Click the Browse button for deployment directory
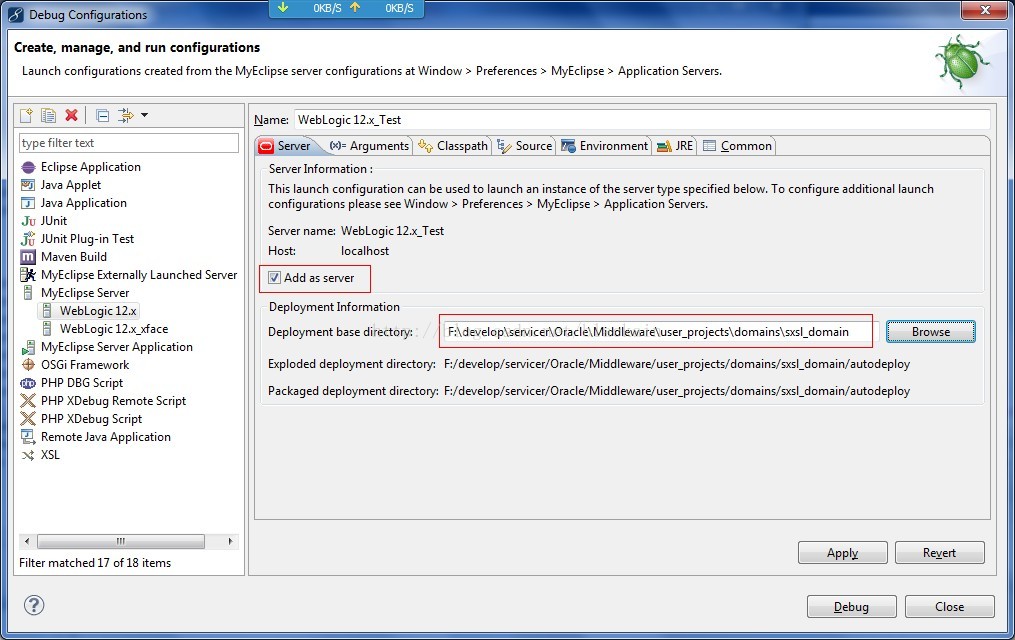The image size is (1015, 640). pos(930,332)
